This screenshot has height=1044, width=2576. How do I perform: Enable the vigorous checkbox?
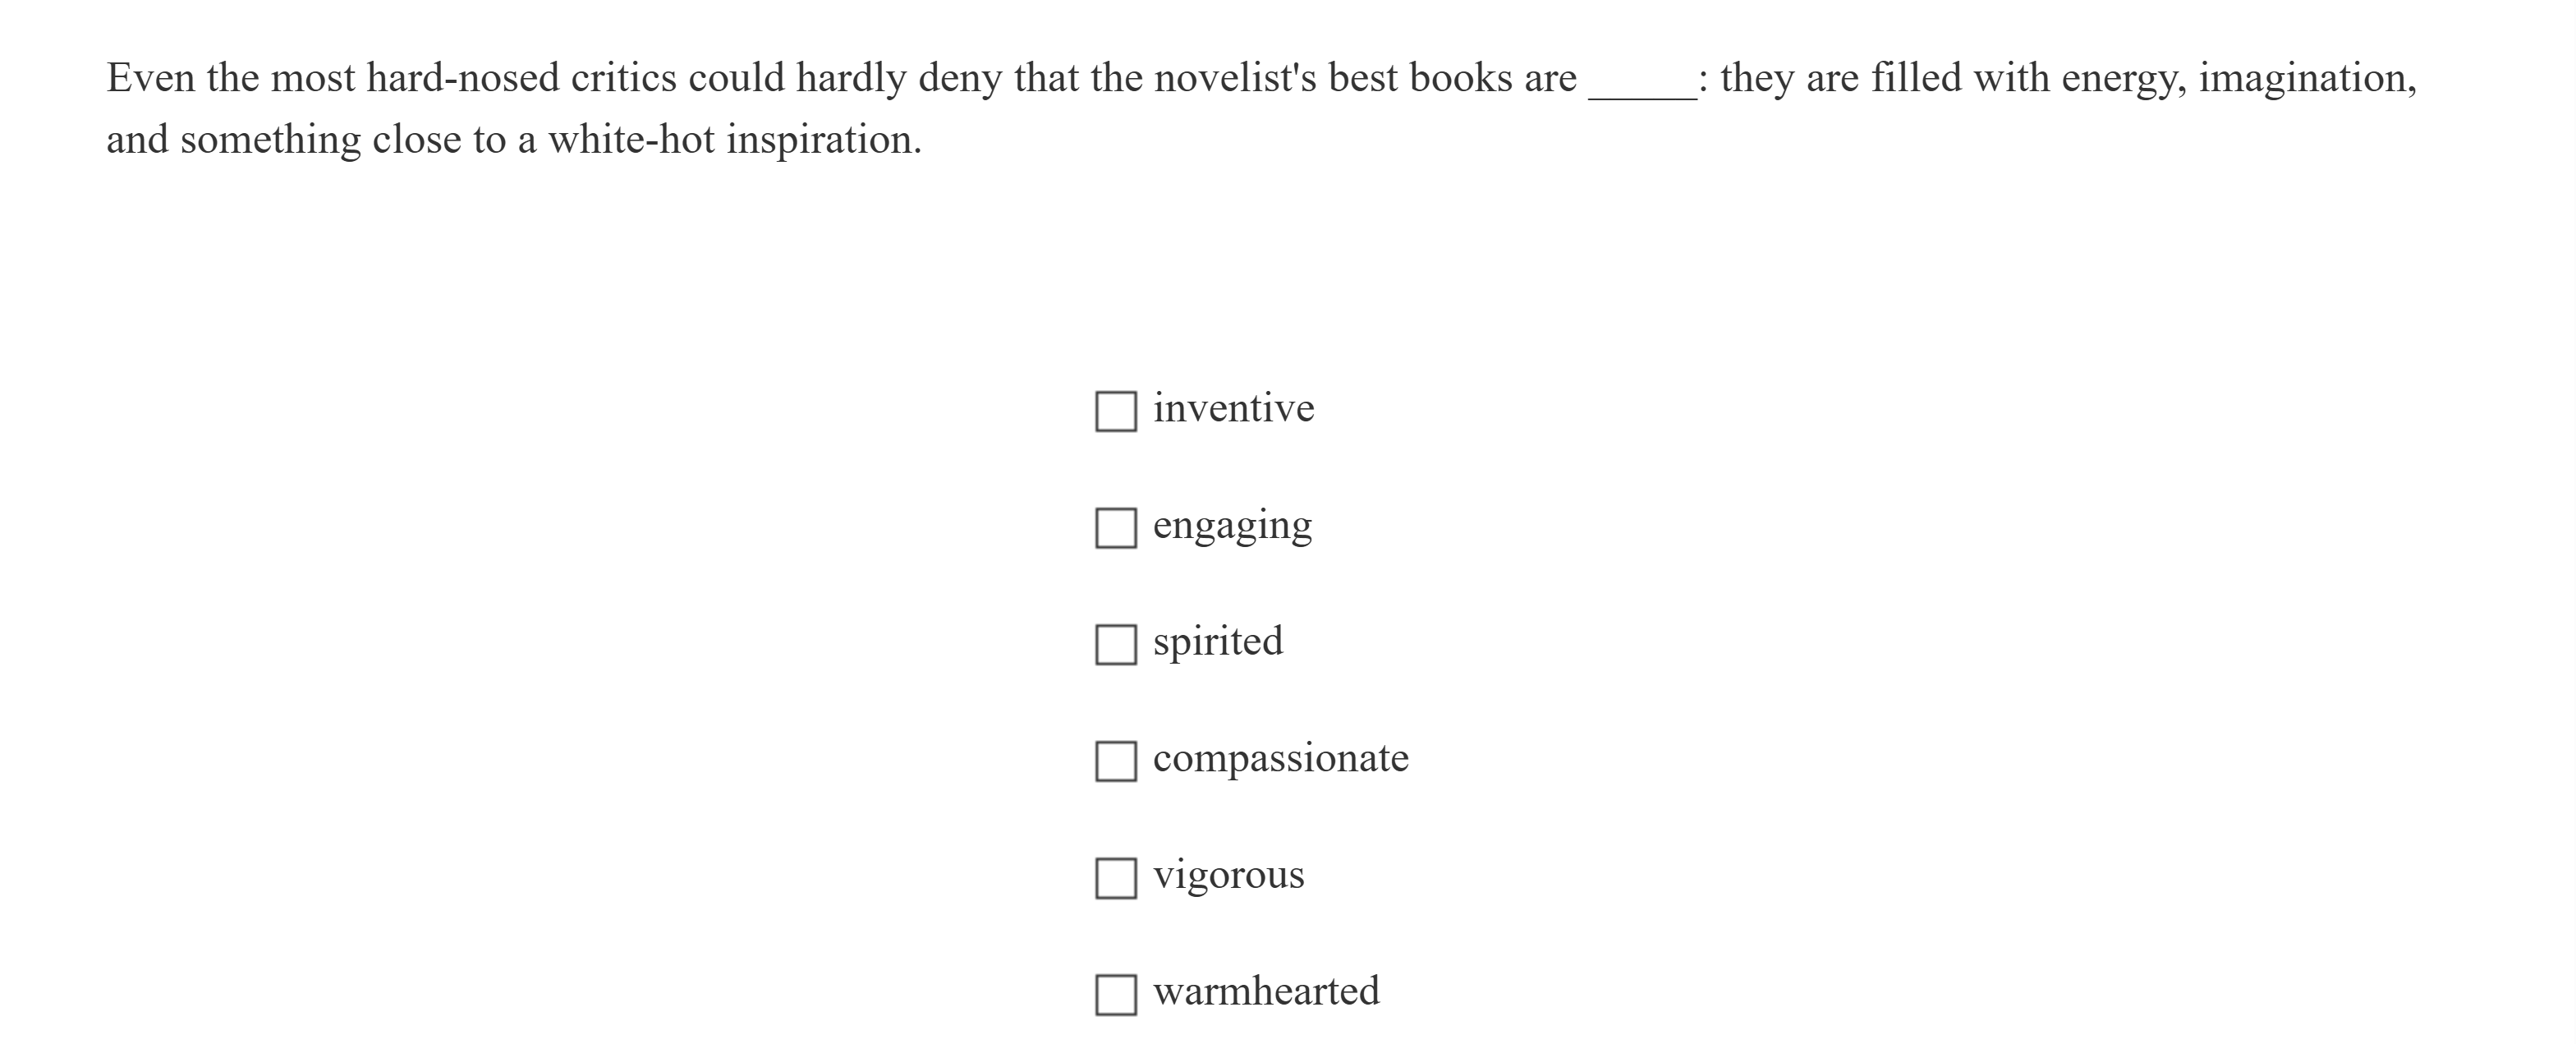pos(1115,878)
